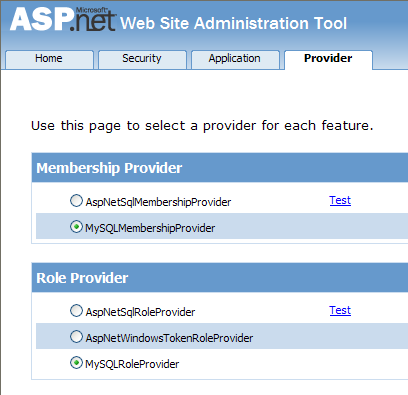Click the AspNetWindowsTokenRoleProvider label text
This screenshot has height=395, width=408.
click(169, 338)
